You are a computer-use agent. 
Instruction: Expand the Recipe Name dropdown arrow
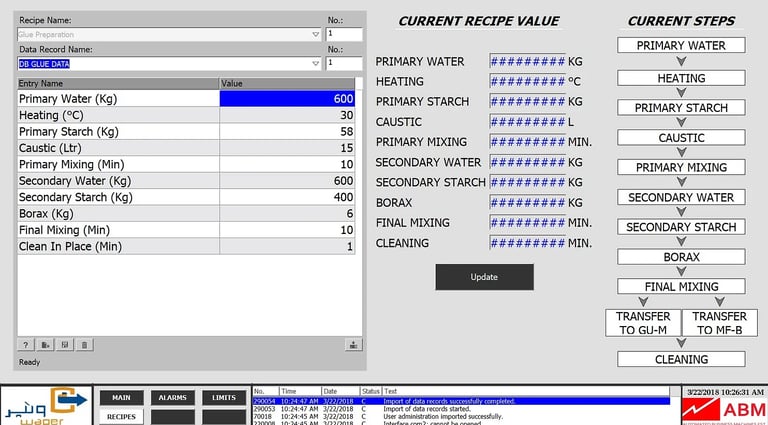click(315, 35)
